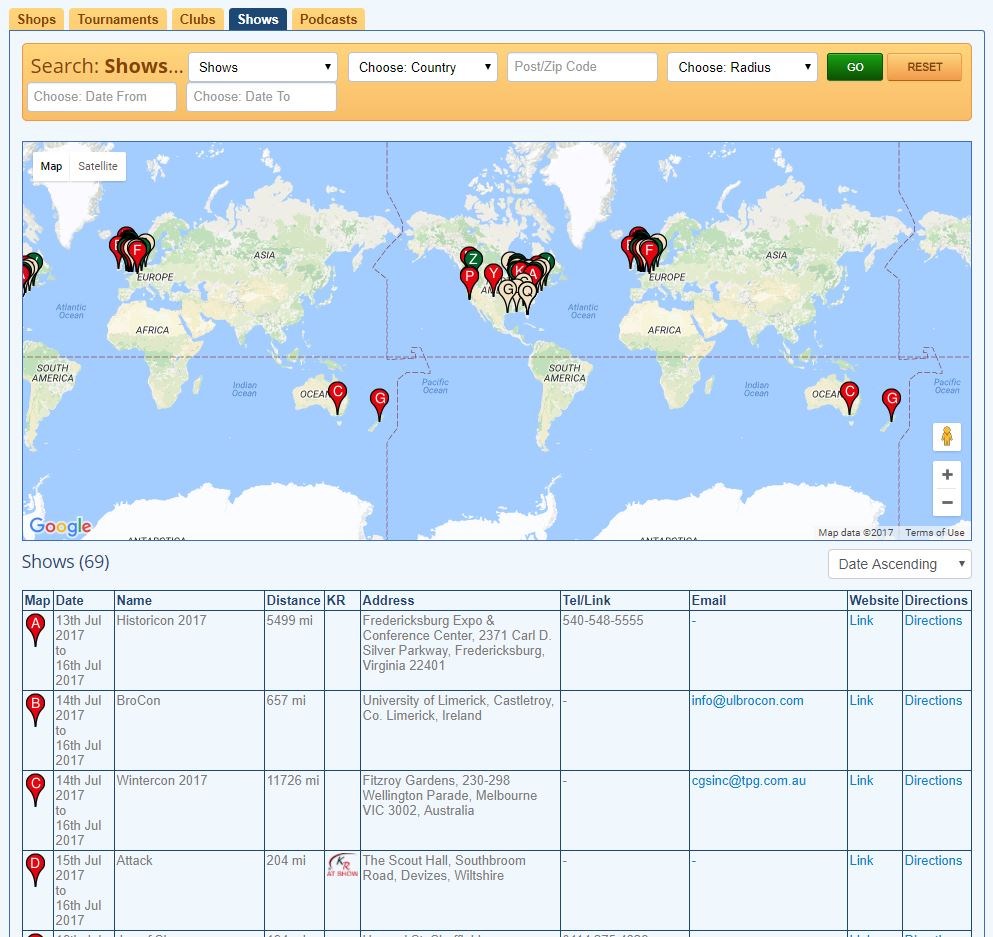
Task: Open the Date Ascending sort dropdown
Action: coord(899,564)
